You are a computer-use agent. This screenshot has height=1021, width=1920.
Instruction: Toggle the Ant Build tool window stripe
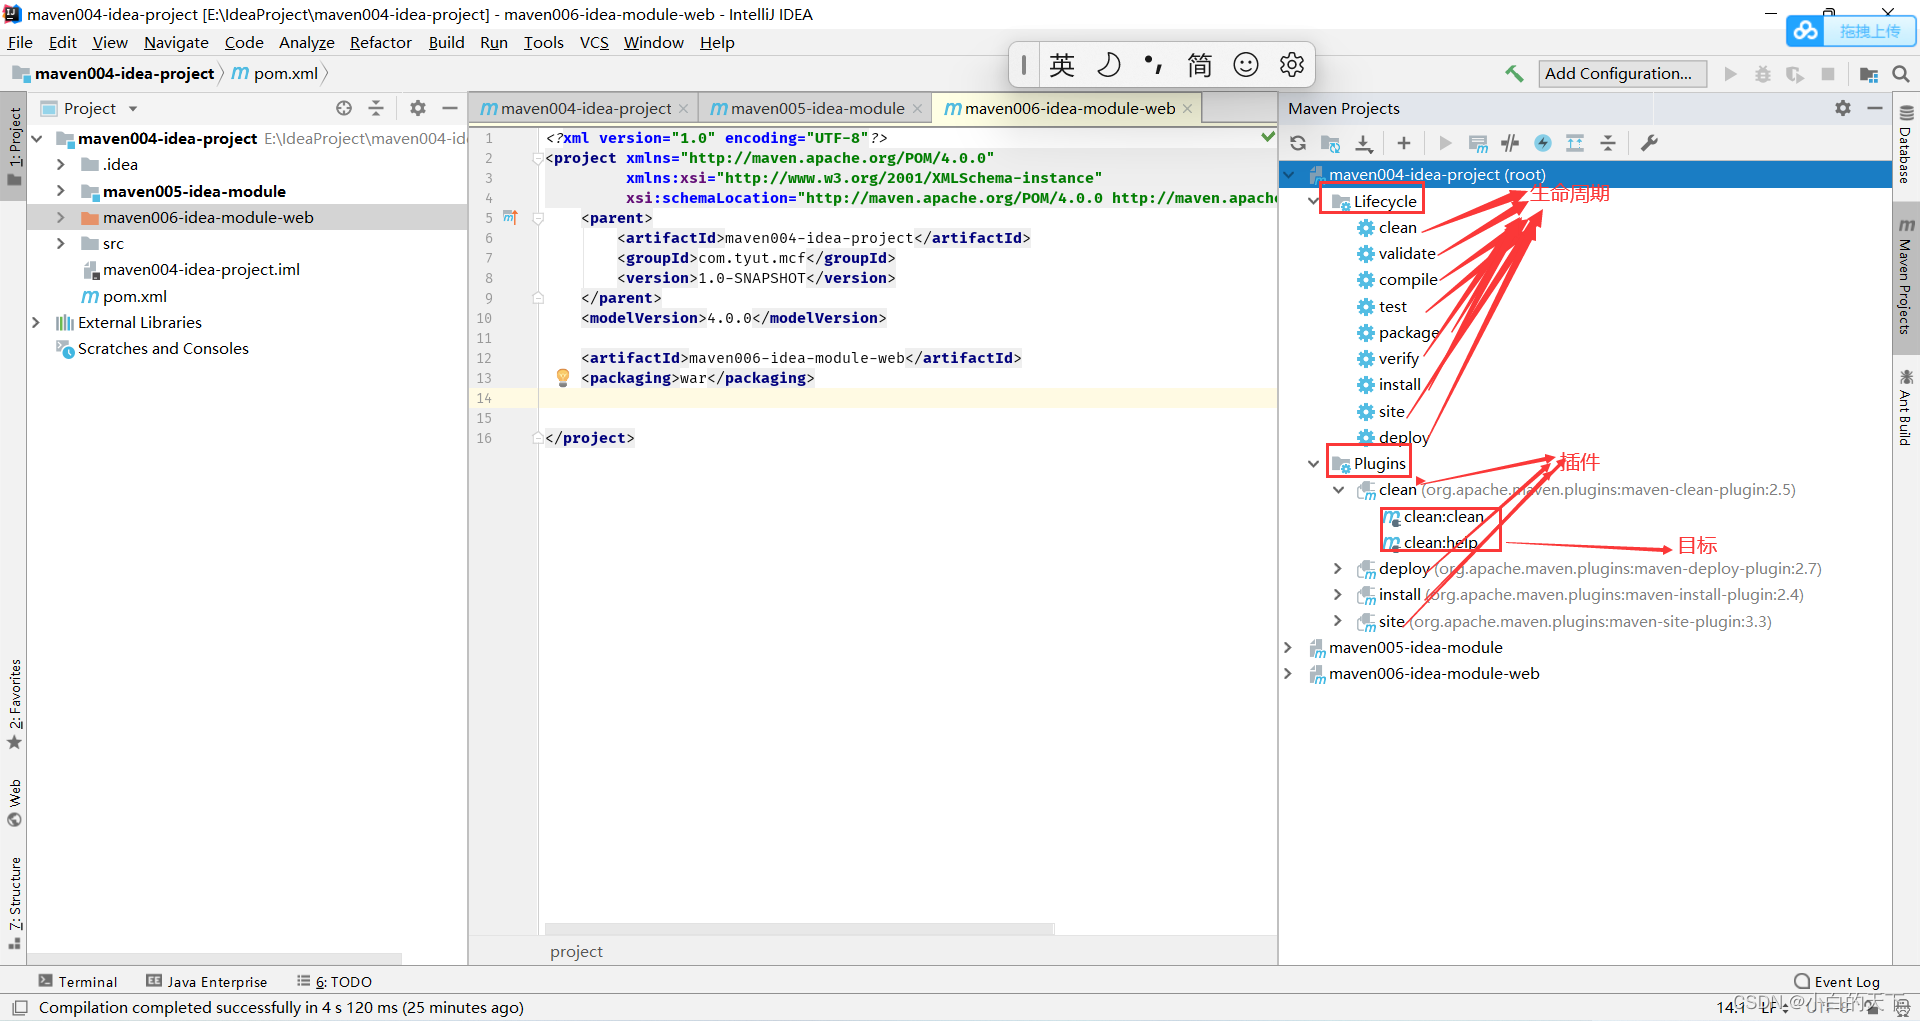(x=1906, y=407)
